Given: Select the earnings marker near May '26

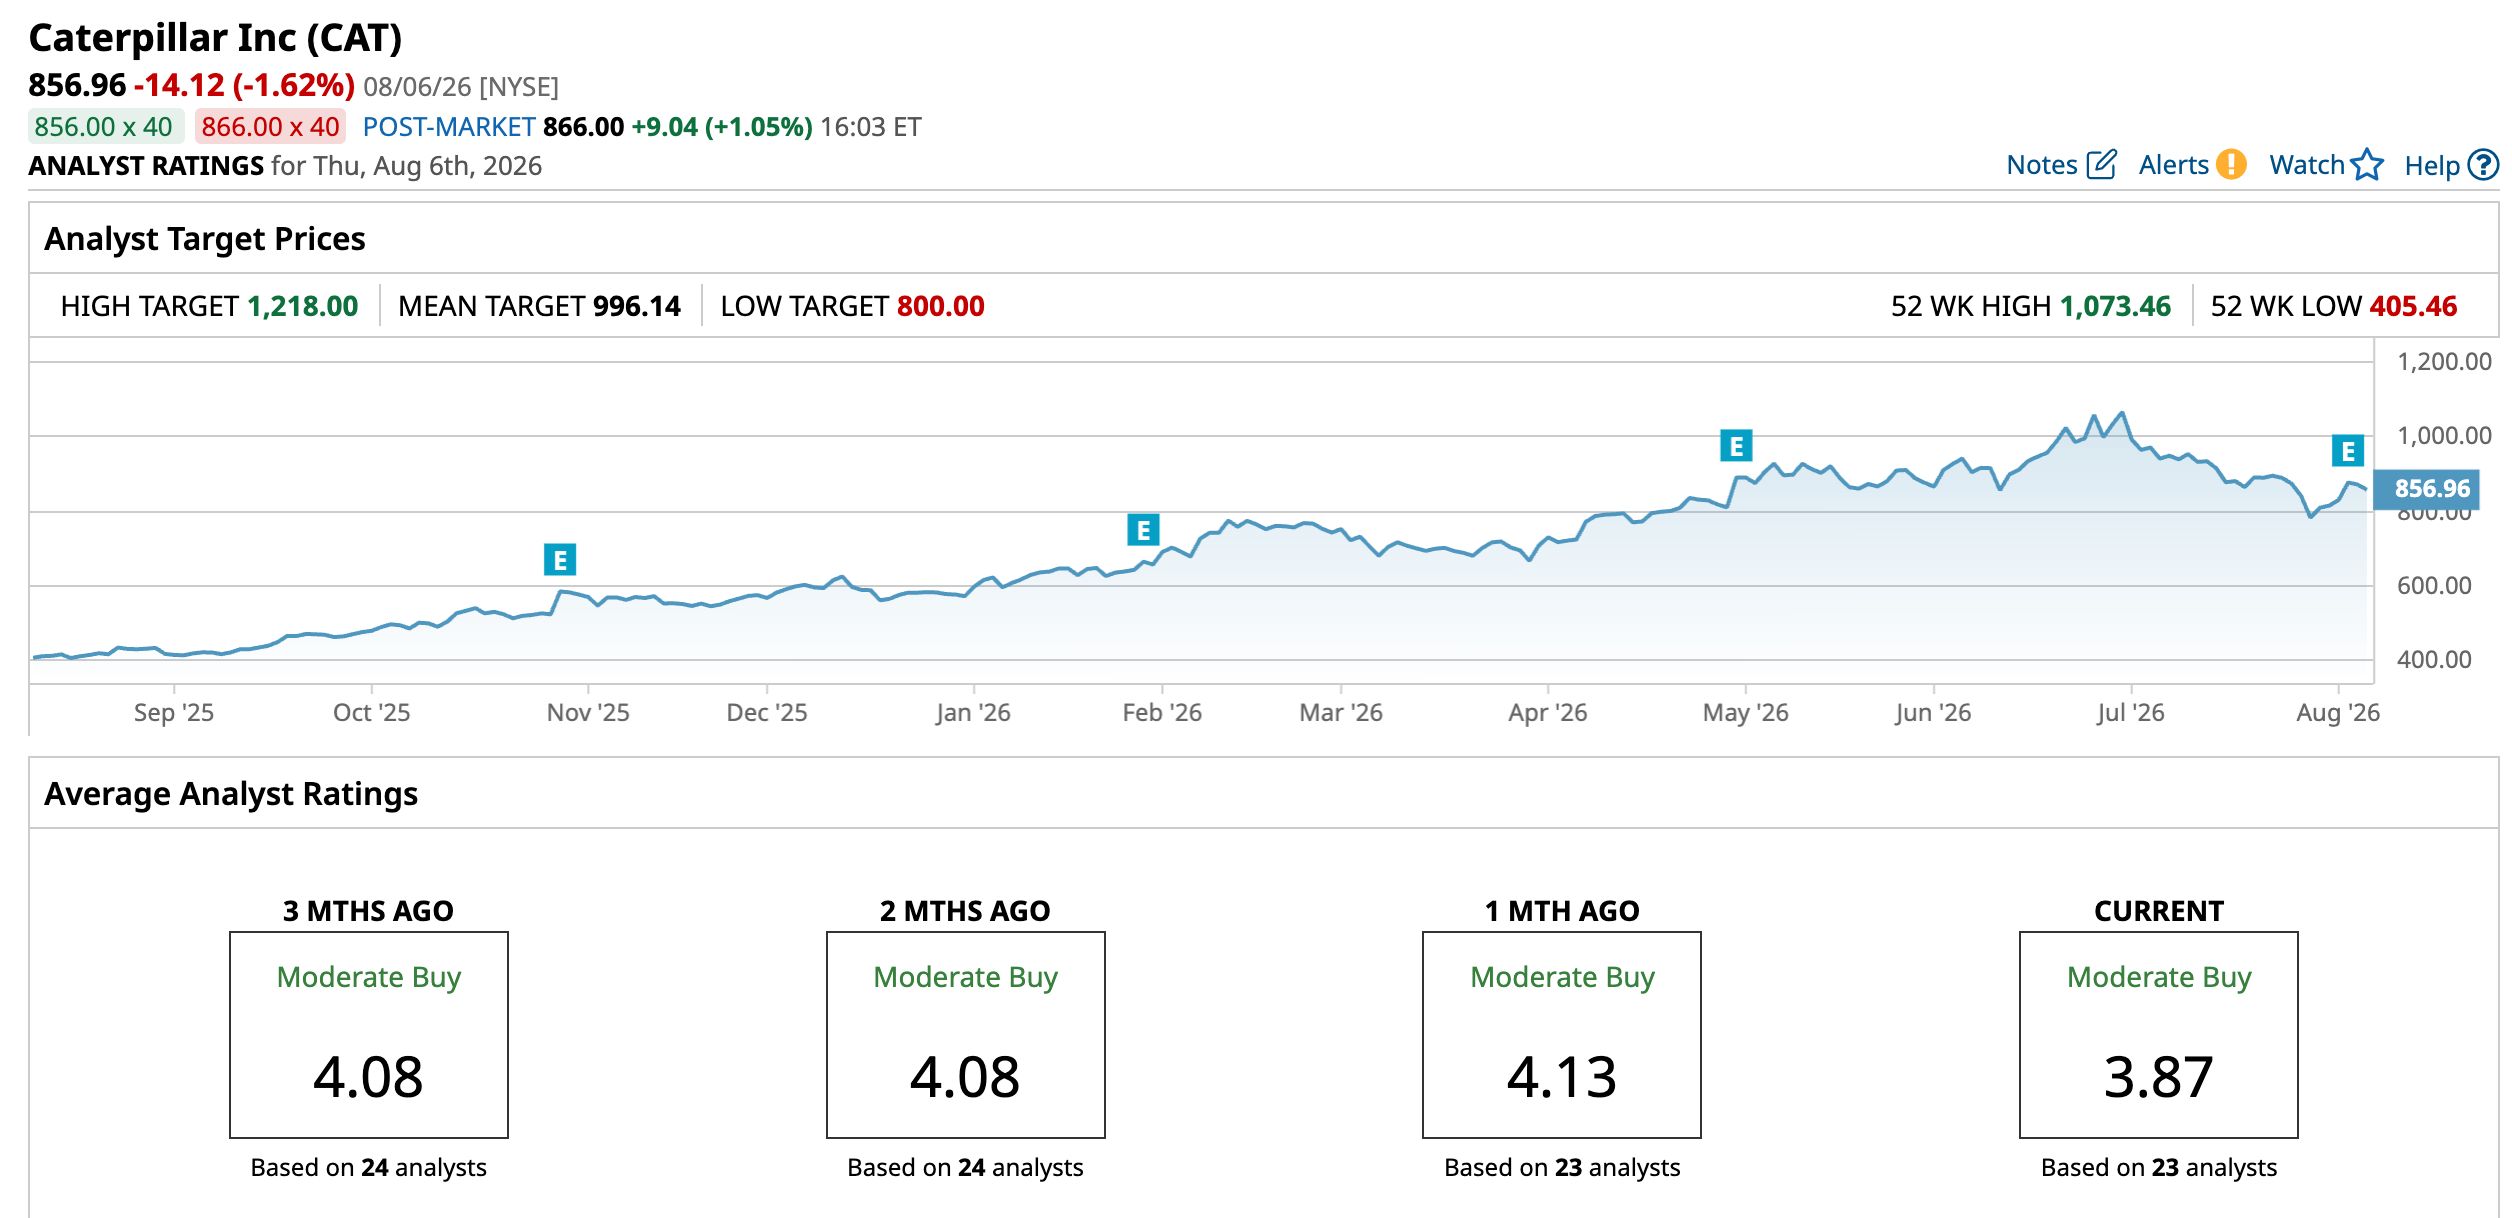Looking at the screenshot, I should pos(1736,445).
